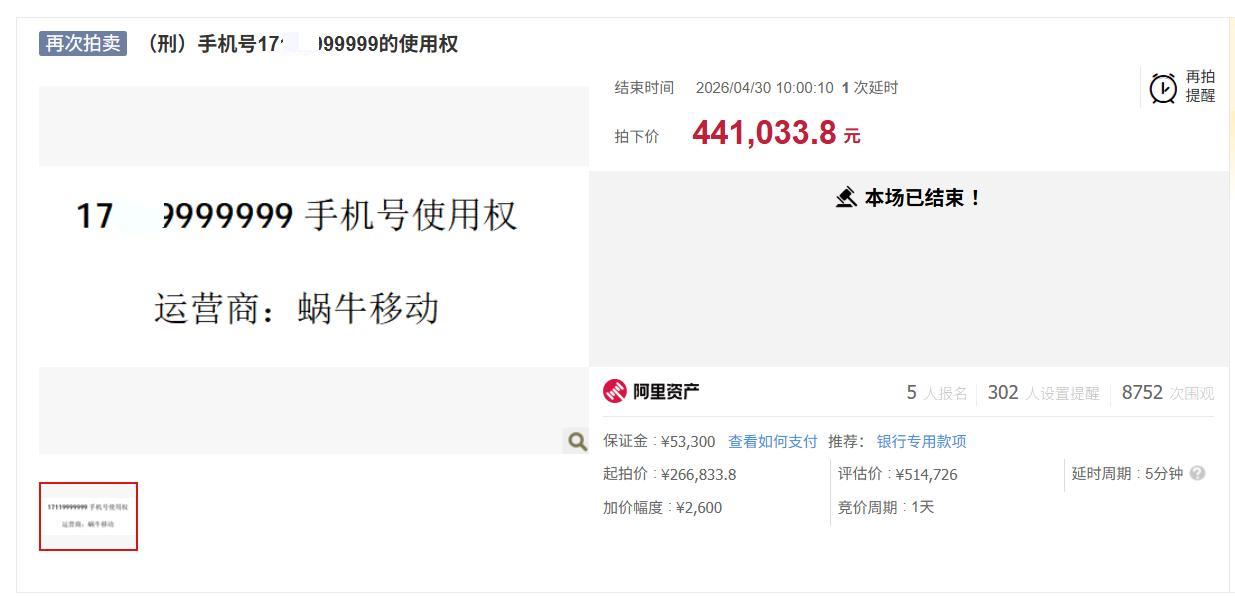Click the 延时周期 help question mark icon

(x=1198, y=474)
